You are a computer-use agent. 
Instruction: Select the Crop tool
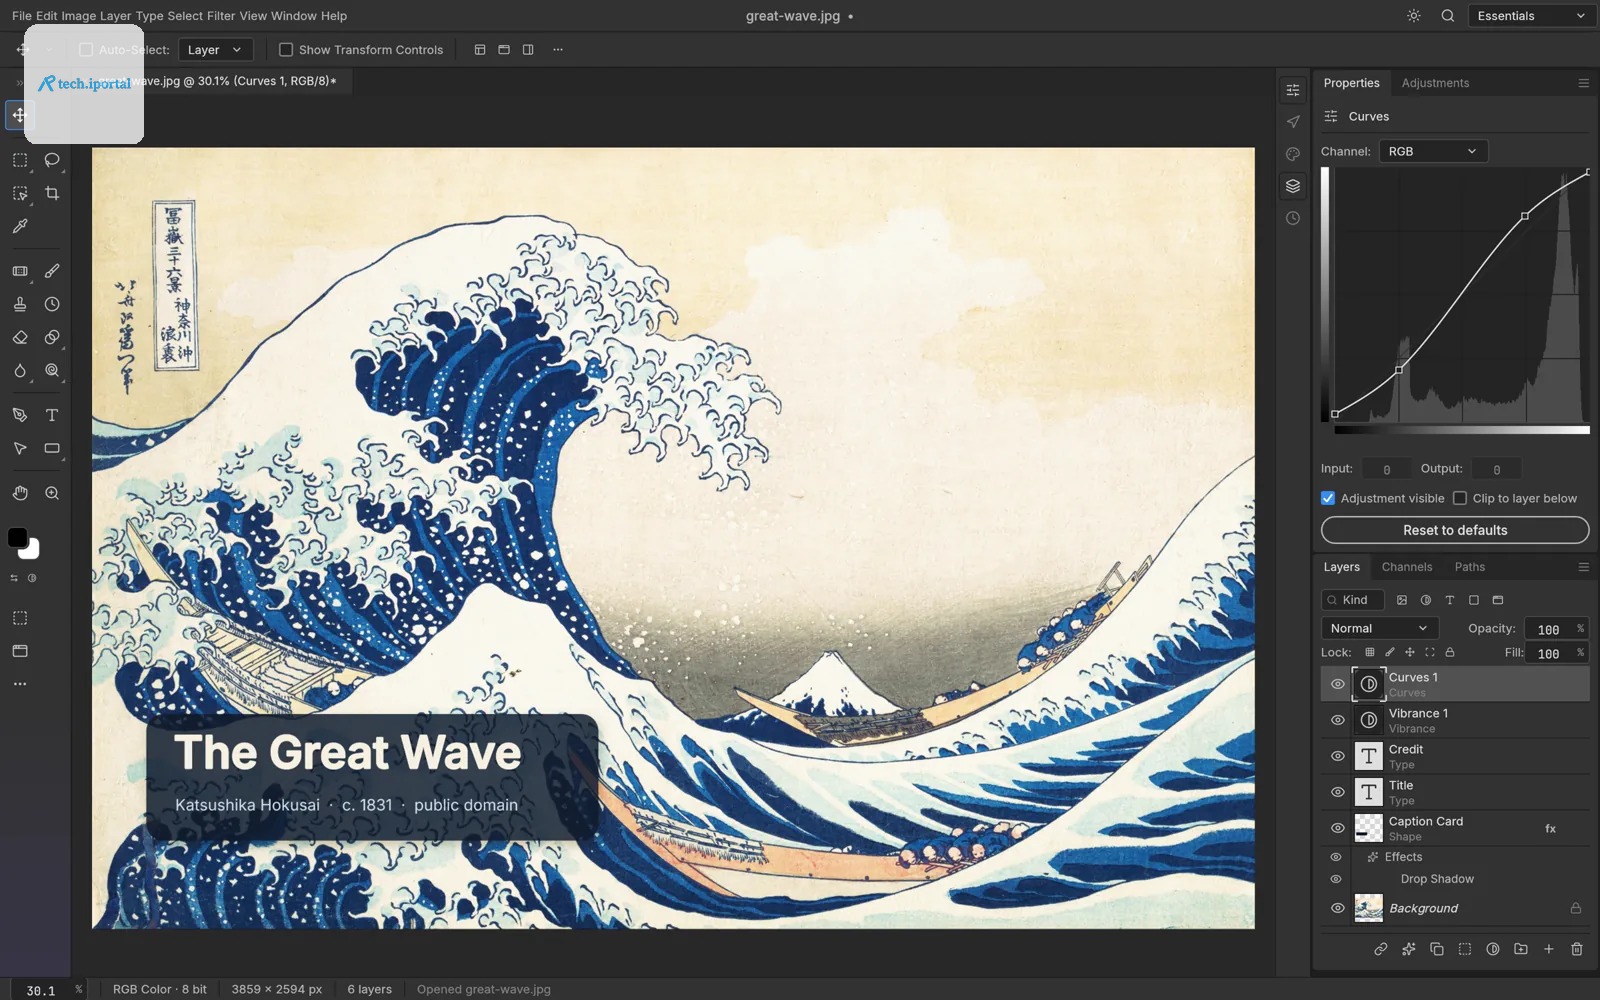click(x=52, y=193)
